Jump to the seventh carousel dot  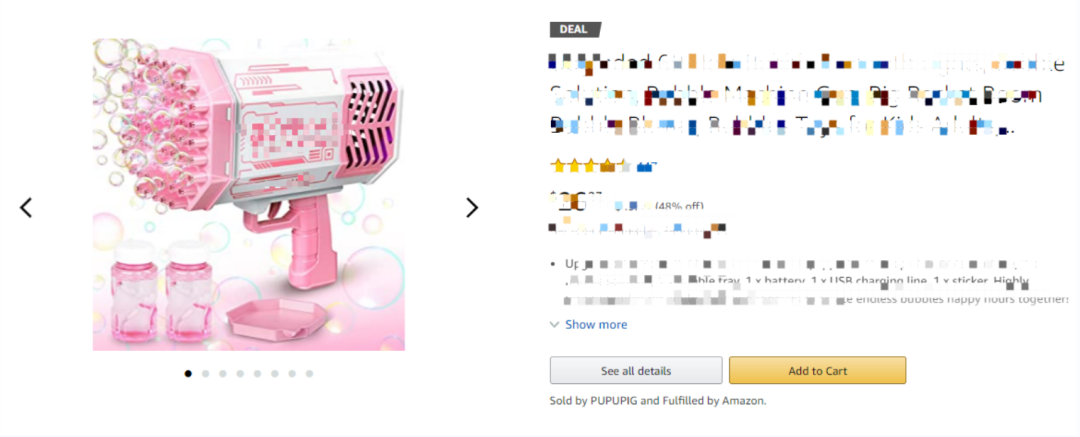(x=293, y=373)
